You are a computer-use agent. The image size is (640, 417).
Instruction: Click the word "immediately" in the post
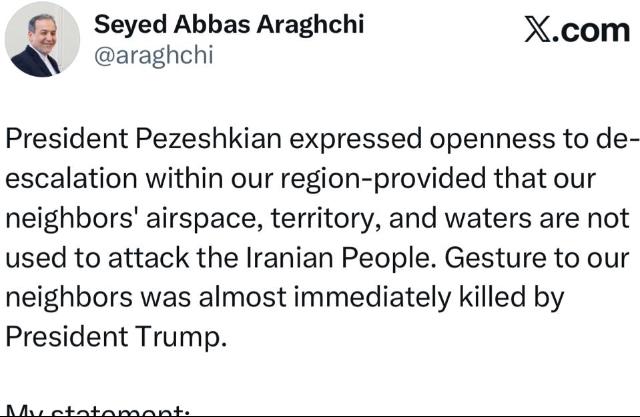pyautogui.click(x=368, y=297)
